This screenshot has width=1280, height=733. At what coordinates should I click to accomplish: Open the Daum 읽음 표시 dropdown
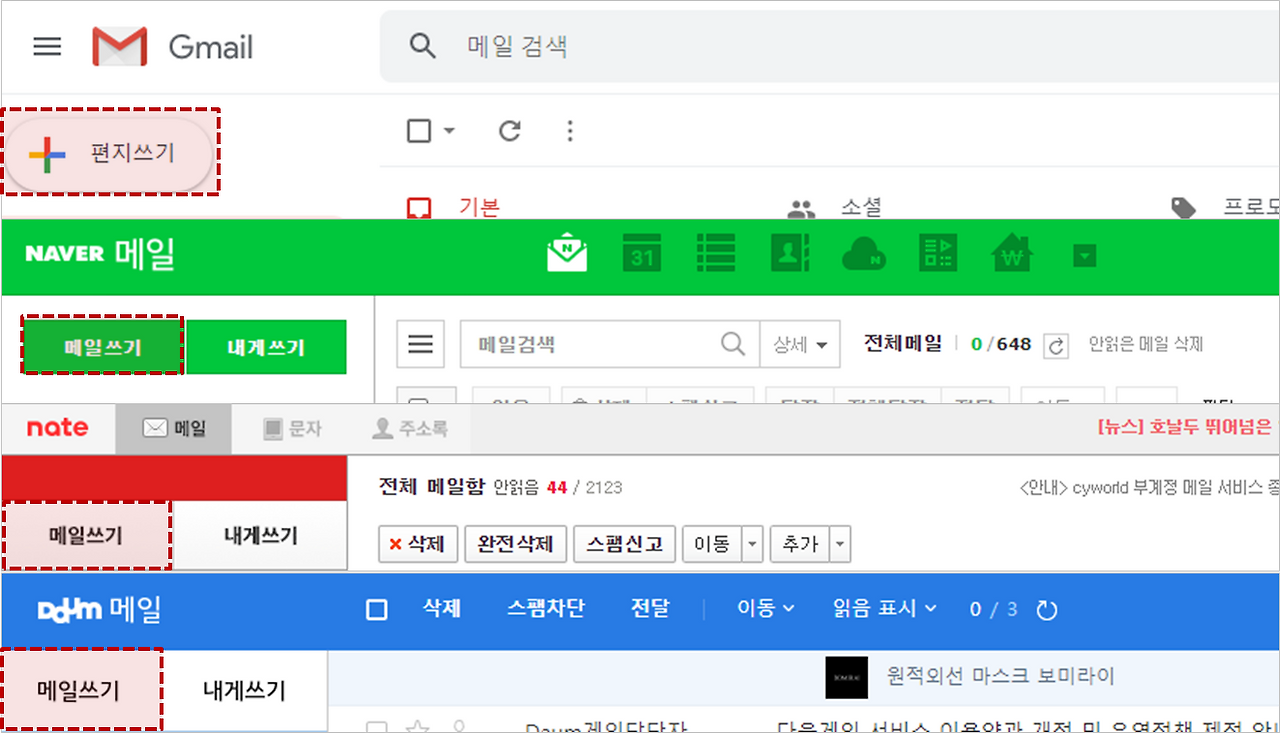pyautogui.click(x=885, y=608)
